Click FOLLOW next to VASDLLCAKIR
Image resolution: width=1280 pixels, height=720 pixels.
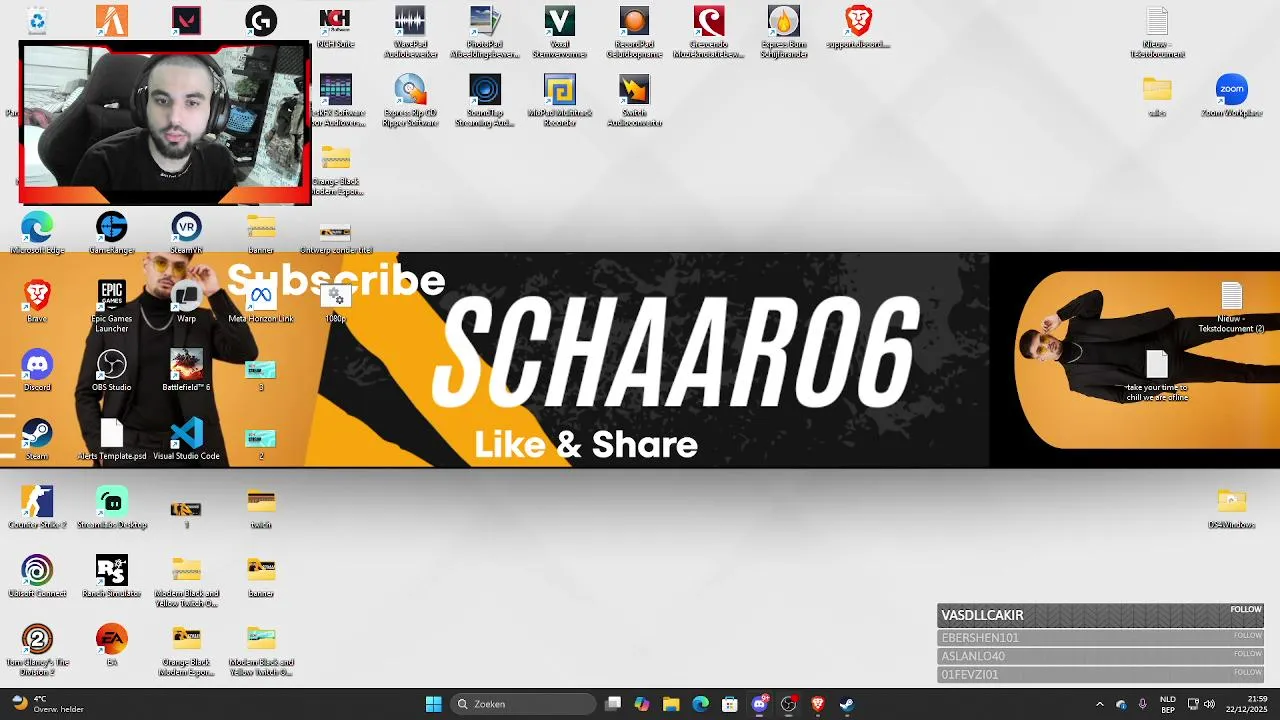1246,609
